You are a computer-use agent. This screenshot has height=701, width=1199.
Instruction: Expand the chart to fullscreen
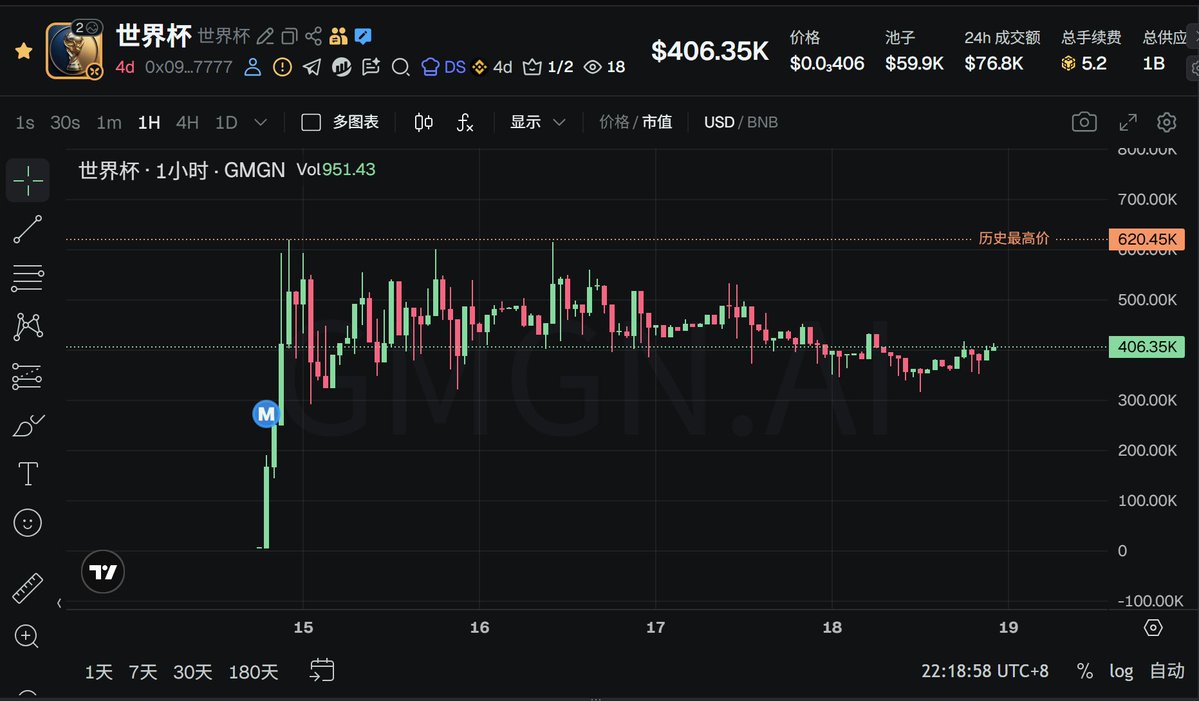pyautogui.click(x=1128, y=122)
